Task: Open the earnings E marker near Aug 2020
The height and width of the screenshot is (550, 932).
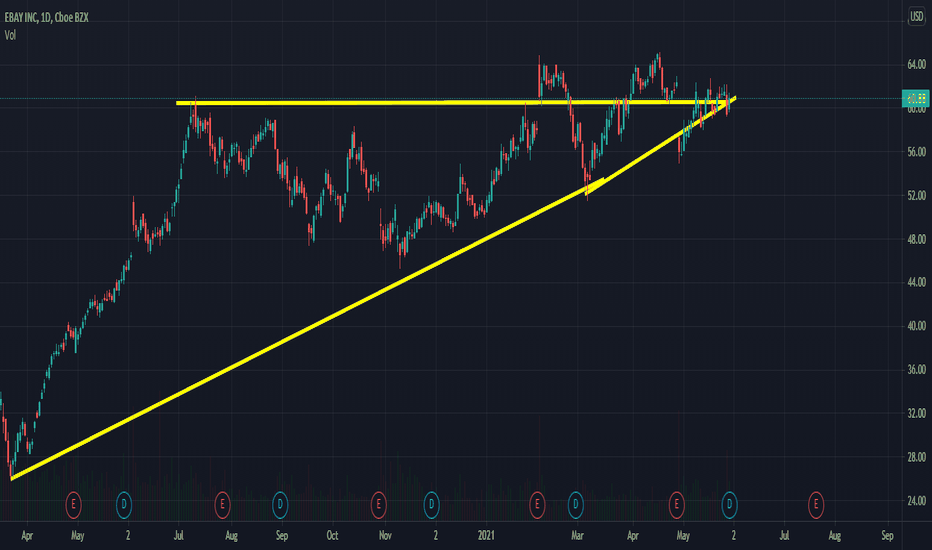Action: [222, 505]
